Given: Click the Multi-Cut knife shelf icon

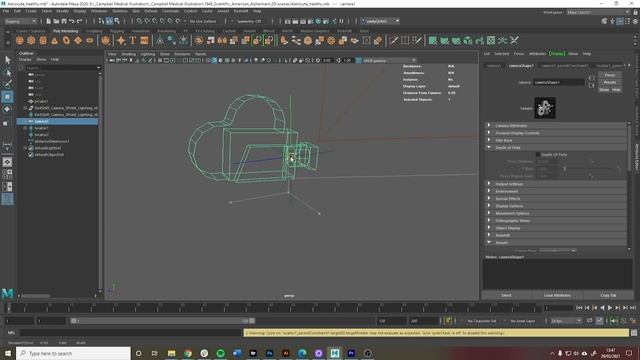Looking at the screenshot, I should click(x=393, y=40).
